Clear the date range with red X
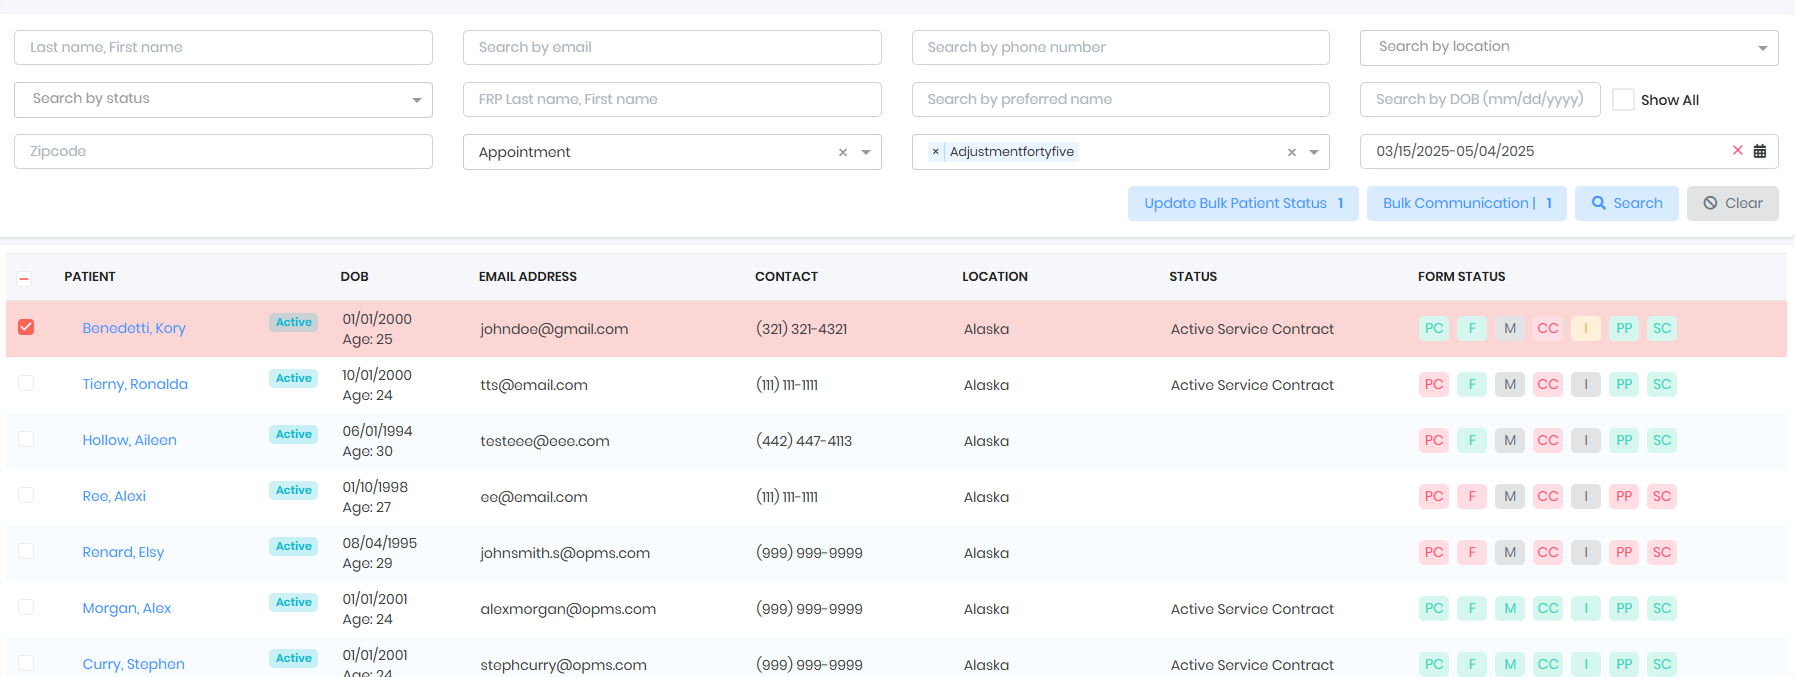 tap(1738, 150)
